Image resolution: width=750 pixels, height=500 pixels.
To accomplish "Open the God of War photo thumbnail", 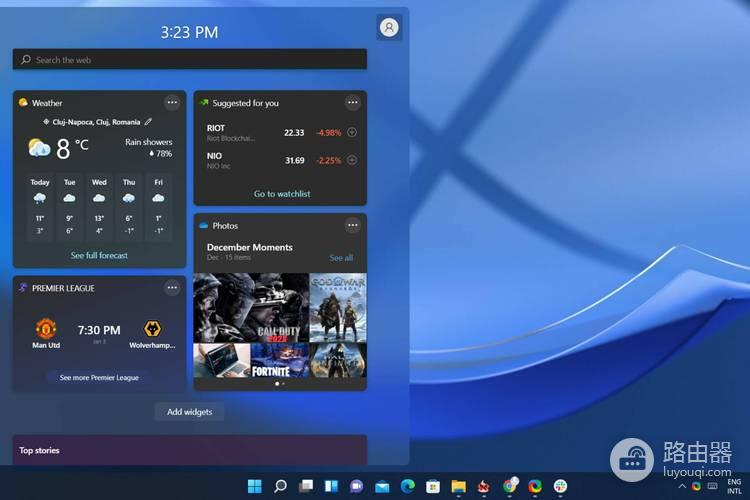I will pyautogui.click(x=337, y=308).
